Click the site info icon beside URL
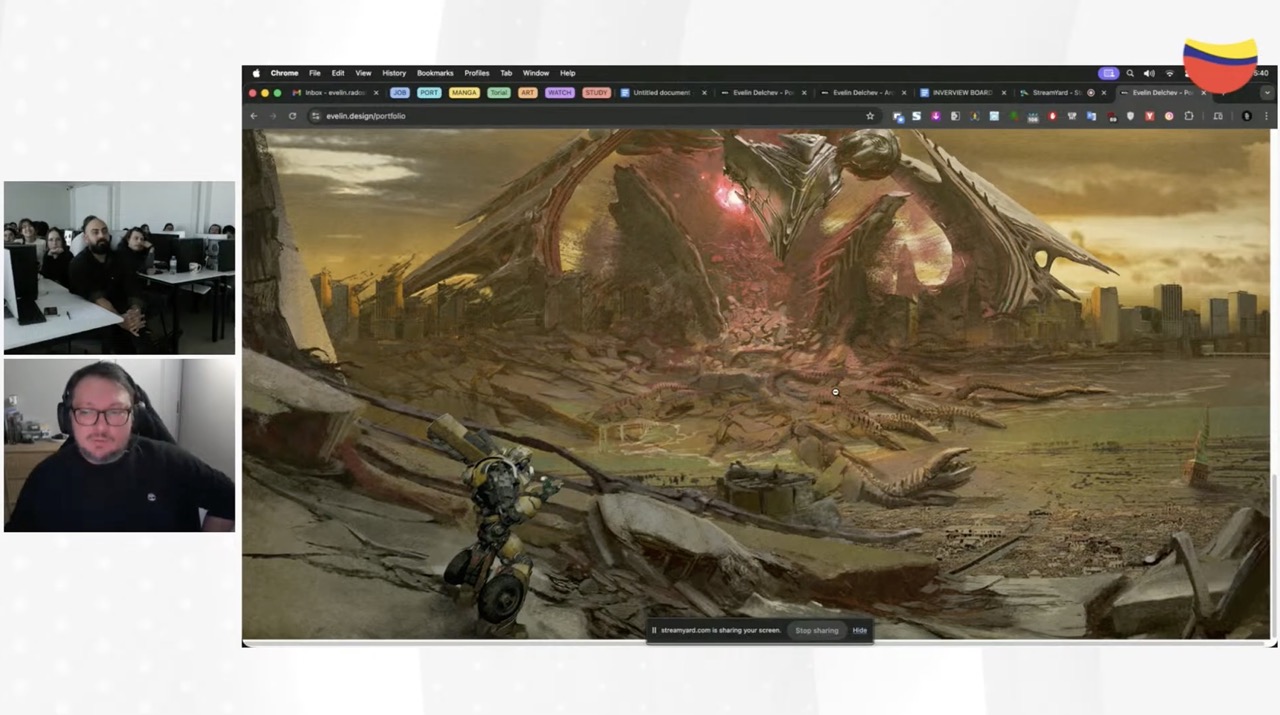This screenshot has height=715, width=1280. click(x=315, y=116)
